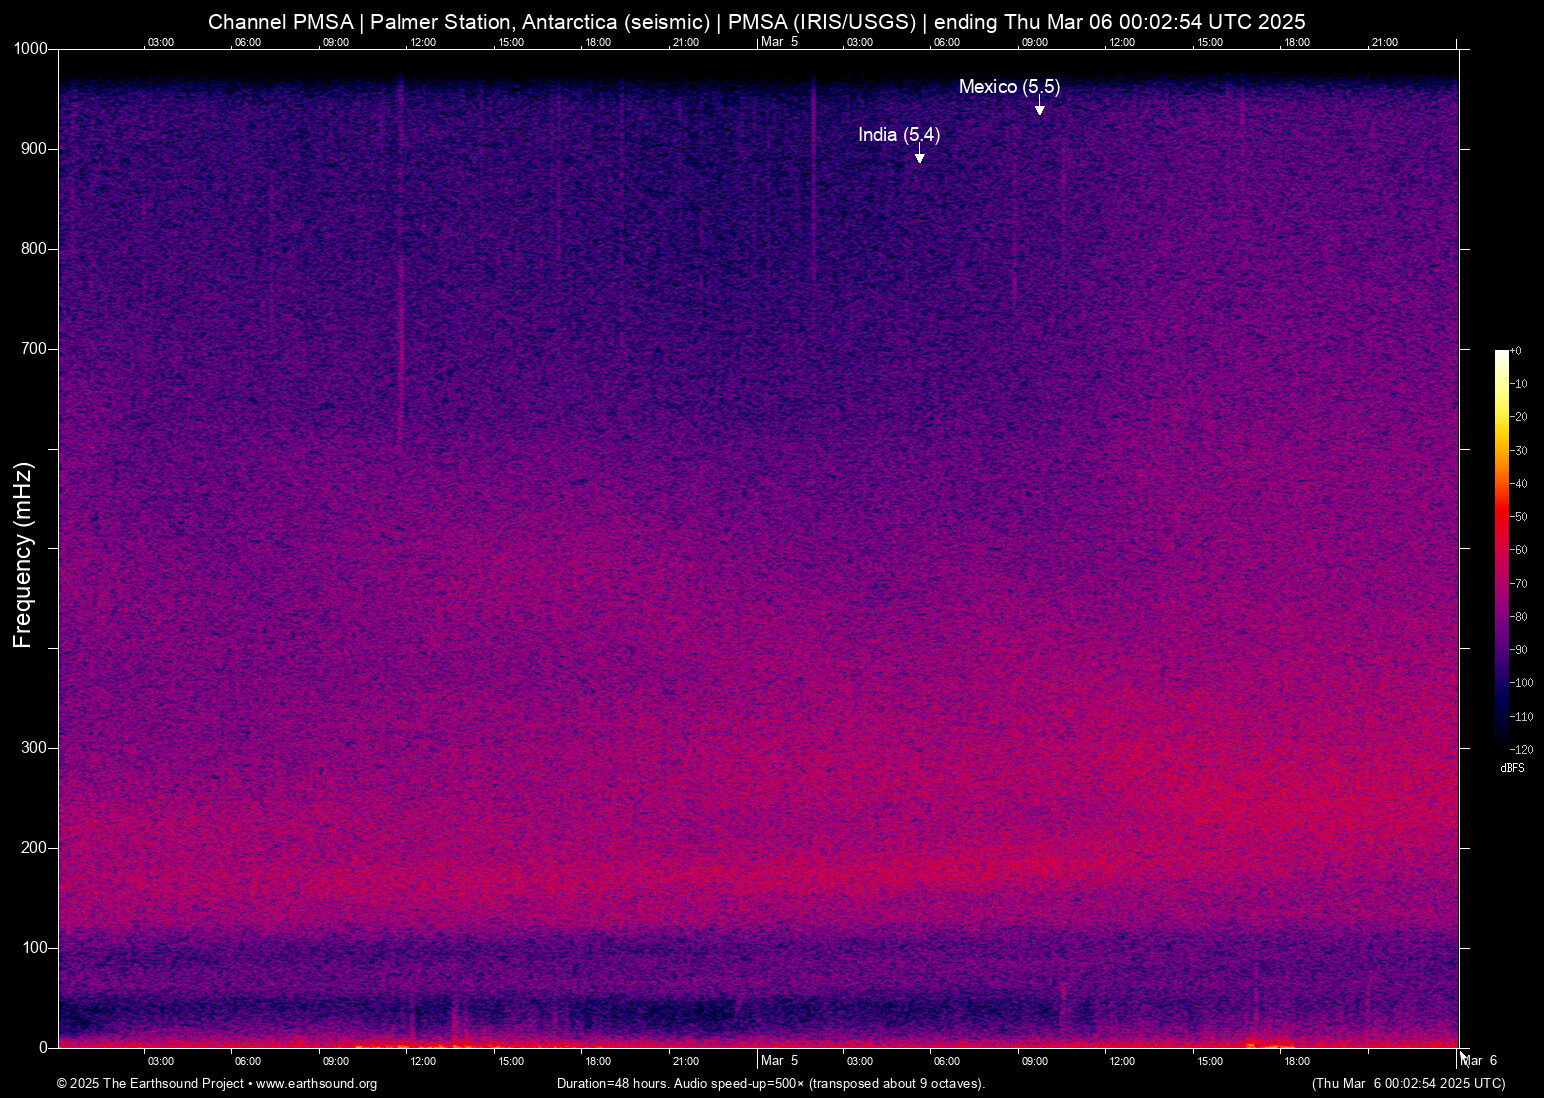
Task: Click the Frequency (mHz) axis label
Action: click(23, 555)
